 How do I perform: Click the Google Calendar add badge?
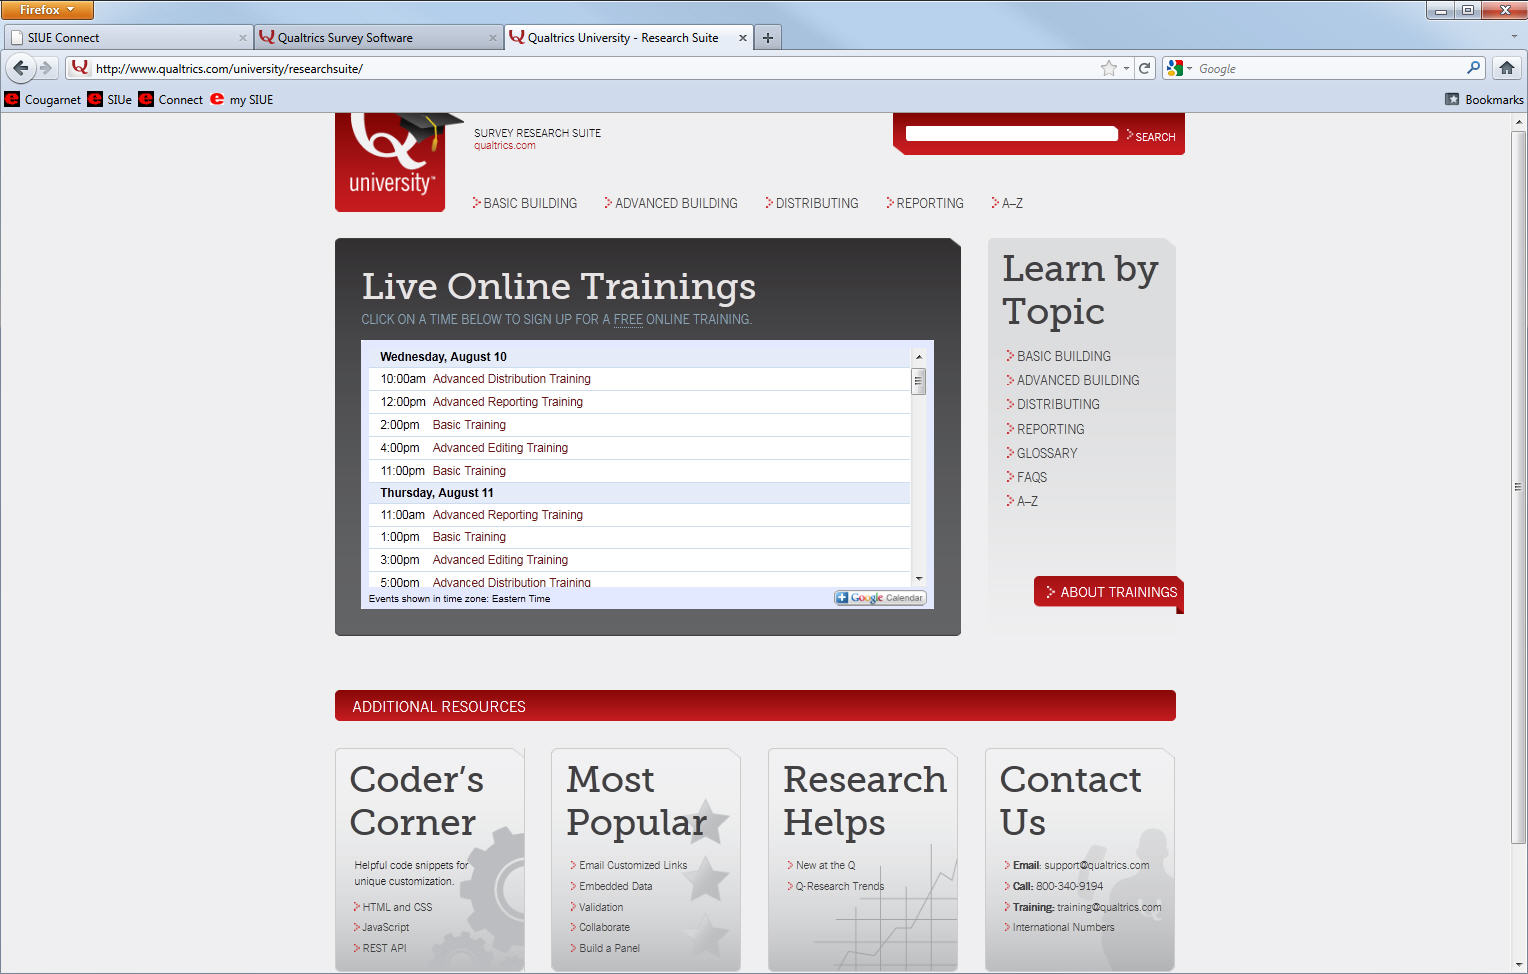pos(880,598)
